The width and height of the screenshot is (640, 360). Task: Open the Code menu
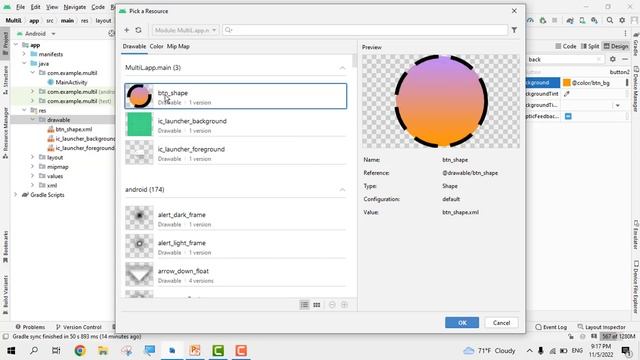[x=98, y=7]
